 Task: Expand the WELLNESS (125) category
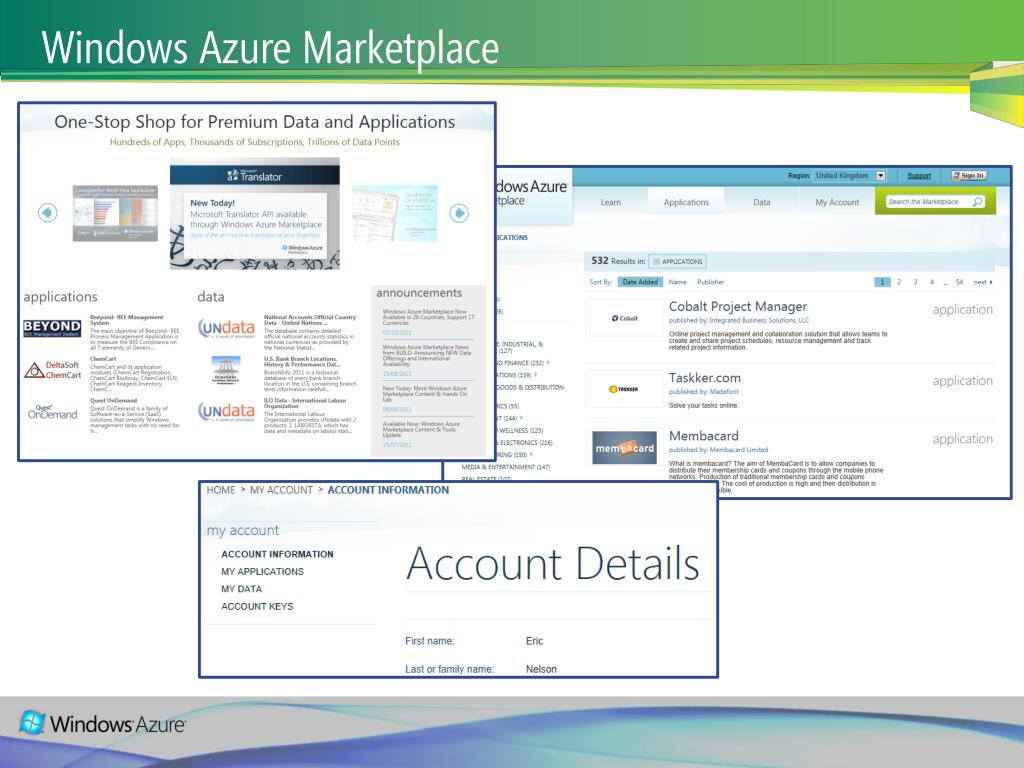(520, 430)
